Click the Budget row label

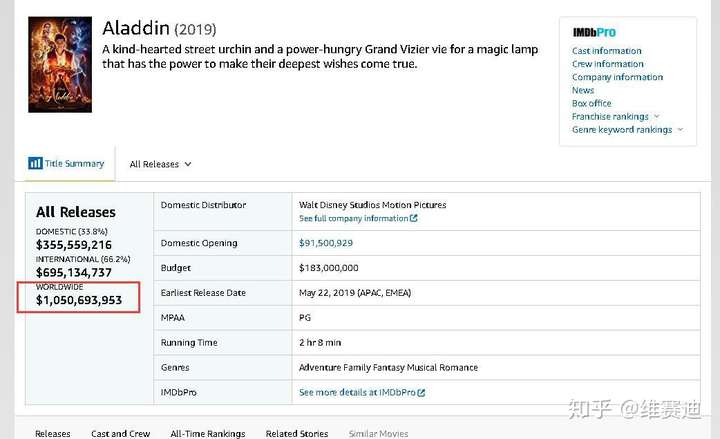(x=175, y=268)
